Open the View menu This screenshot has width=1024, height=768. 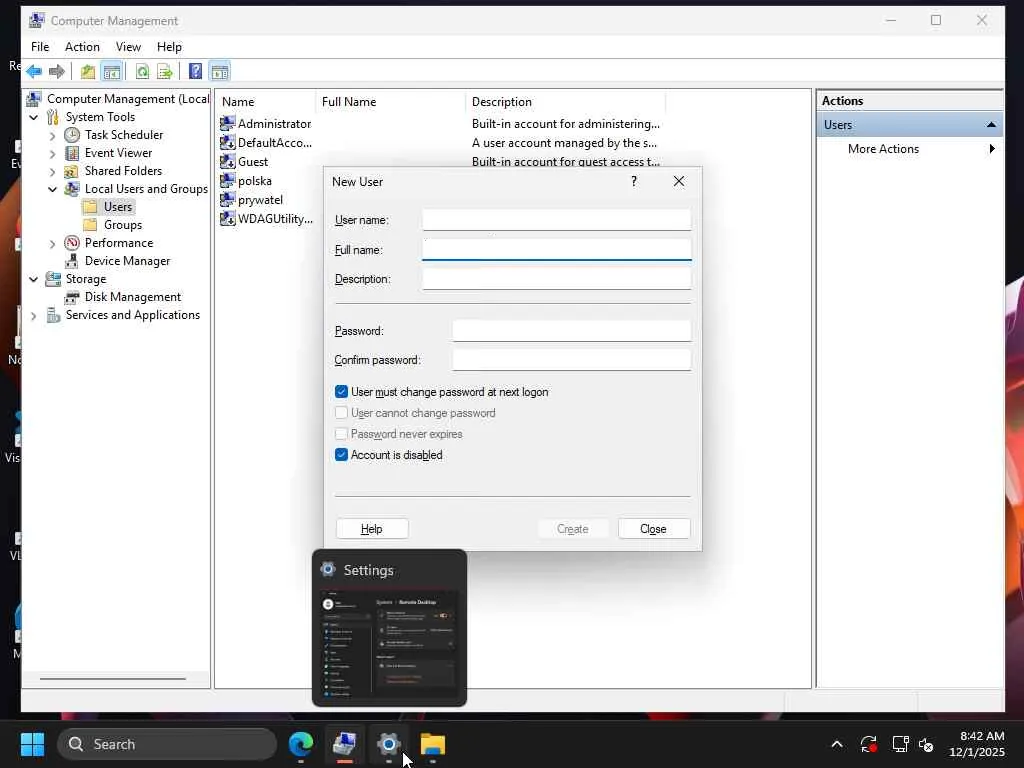(x=128, y=46)
